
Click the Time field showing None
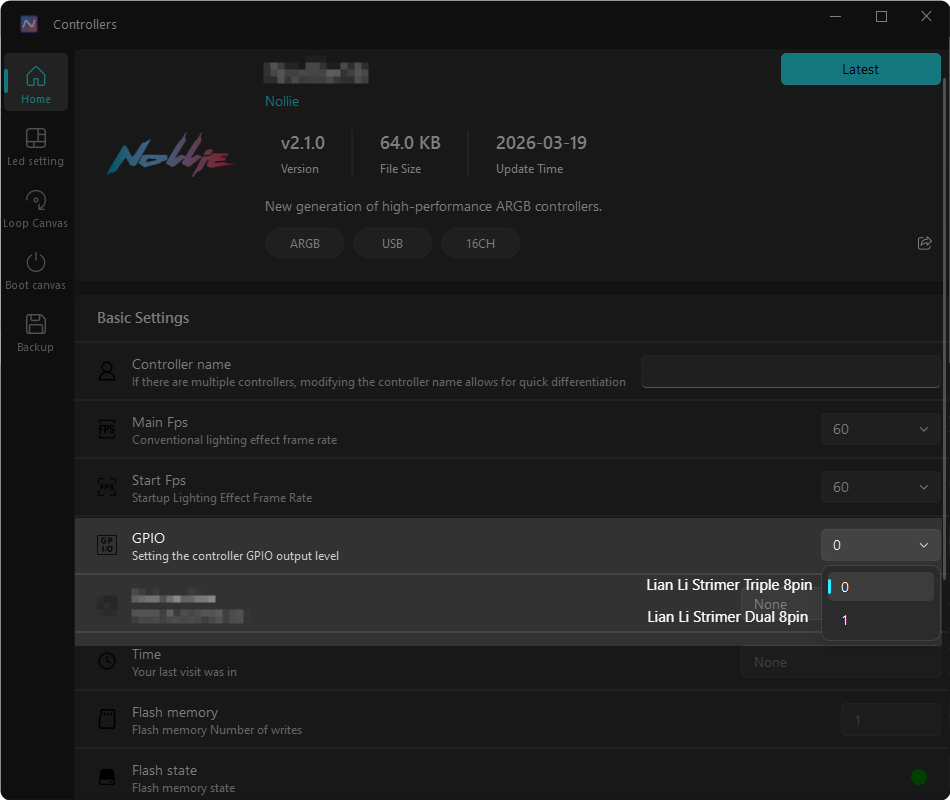(x=841, y=662)
